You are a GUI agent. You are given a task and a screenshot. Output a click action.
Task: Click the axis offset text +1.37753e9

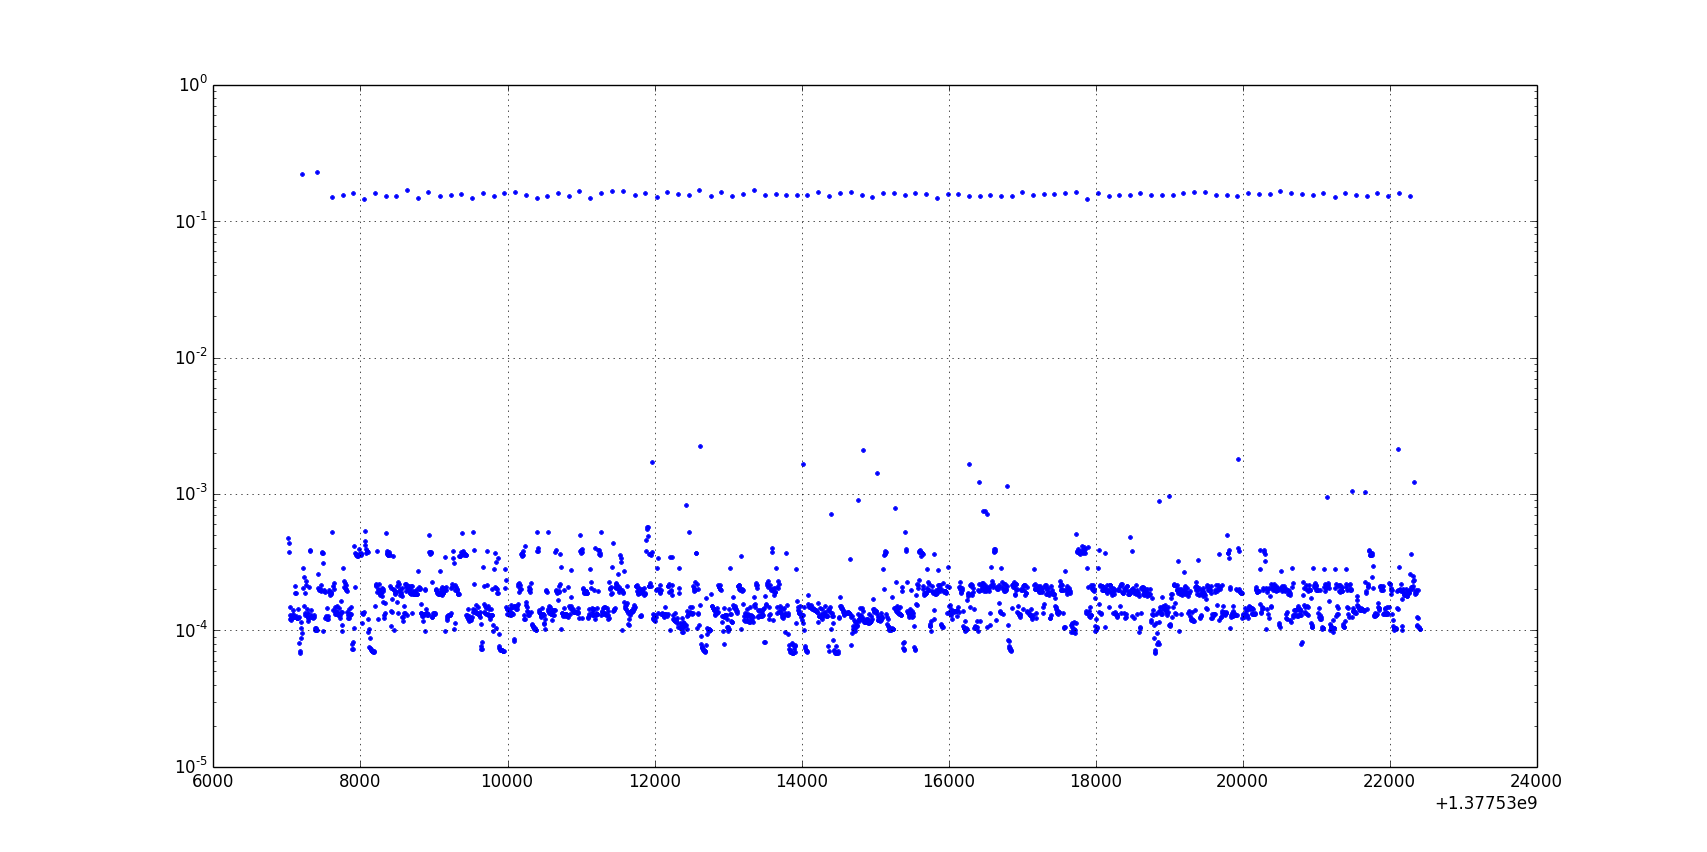[1486, 803]
